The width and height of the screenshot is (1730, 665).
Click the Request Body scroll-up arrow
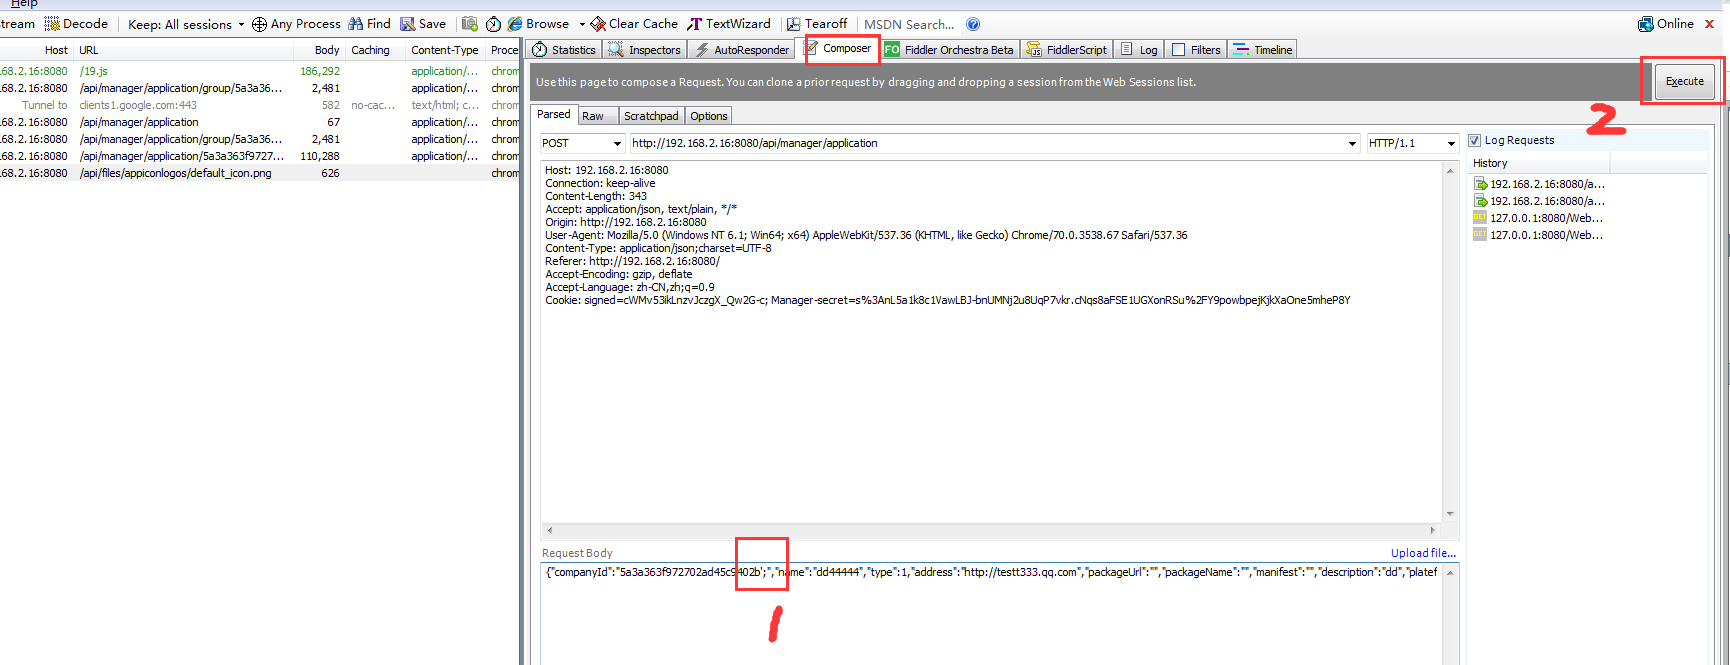[1450, 573]
